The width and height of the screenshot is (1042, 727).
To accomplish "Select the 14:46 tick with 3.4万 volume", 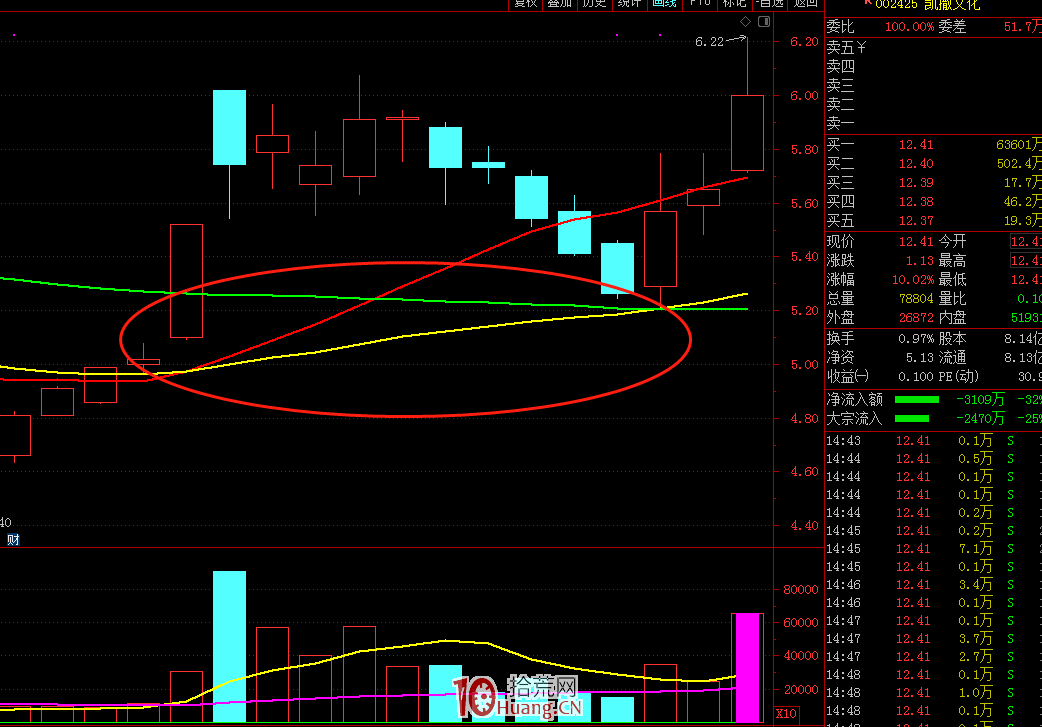I will point(933,585).
